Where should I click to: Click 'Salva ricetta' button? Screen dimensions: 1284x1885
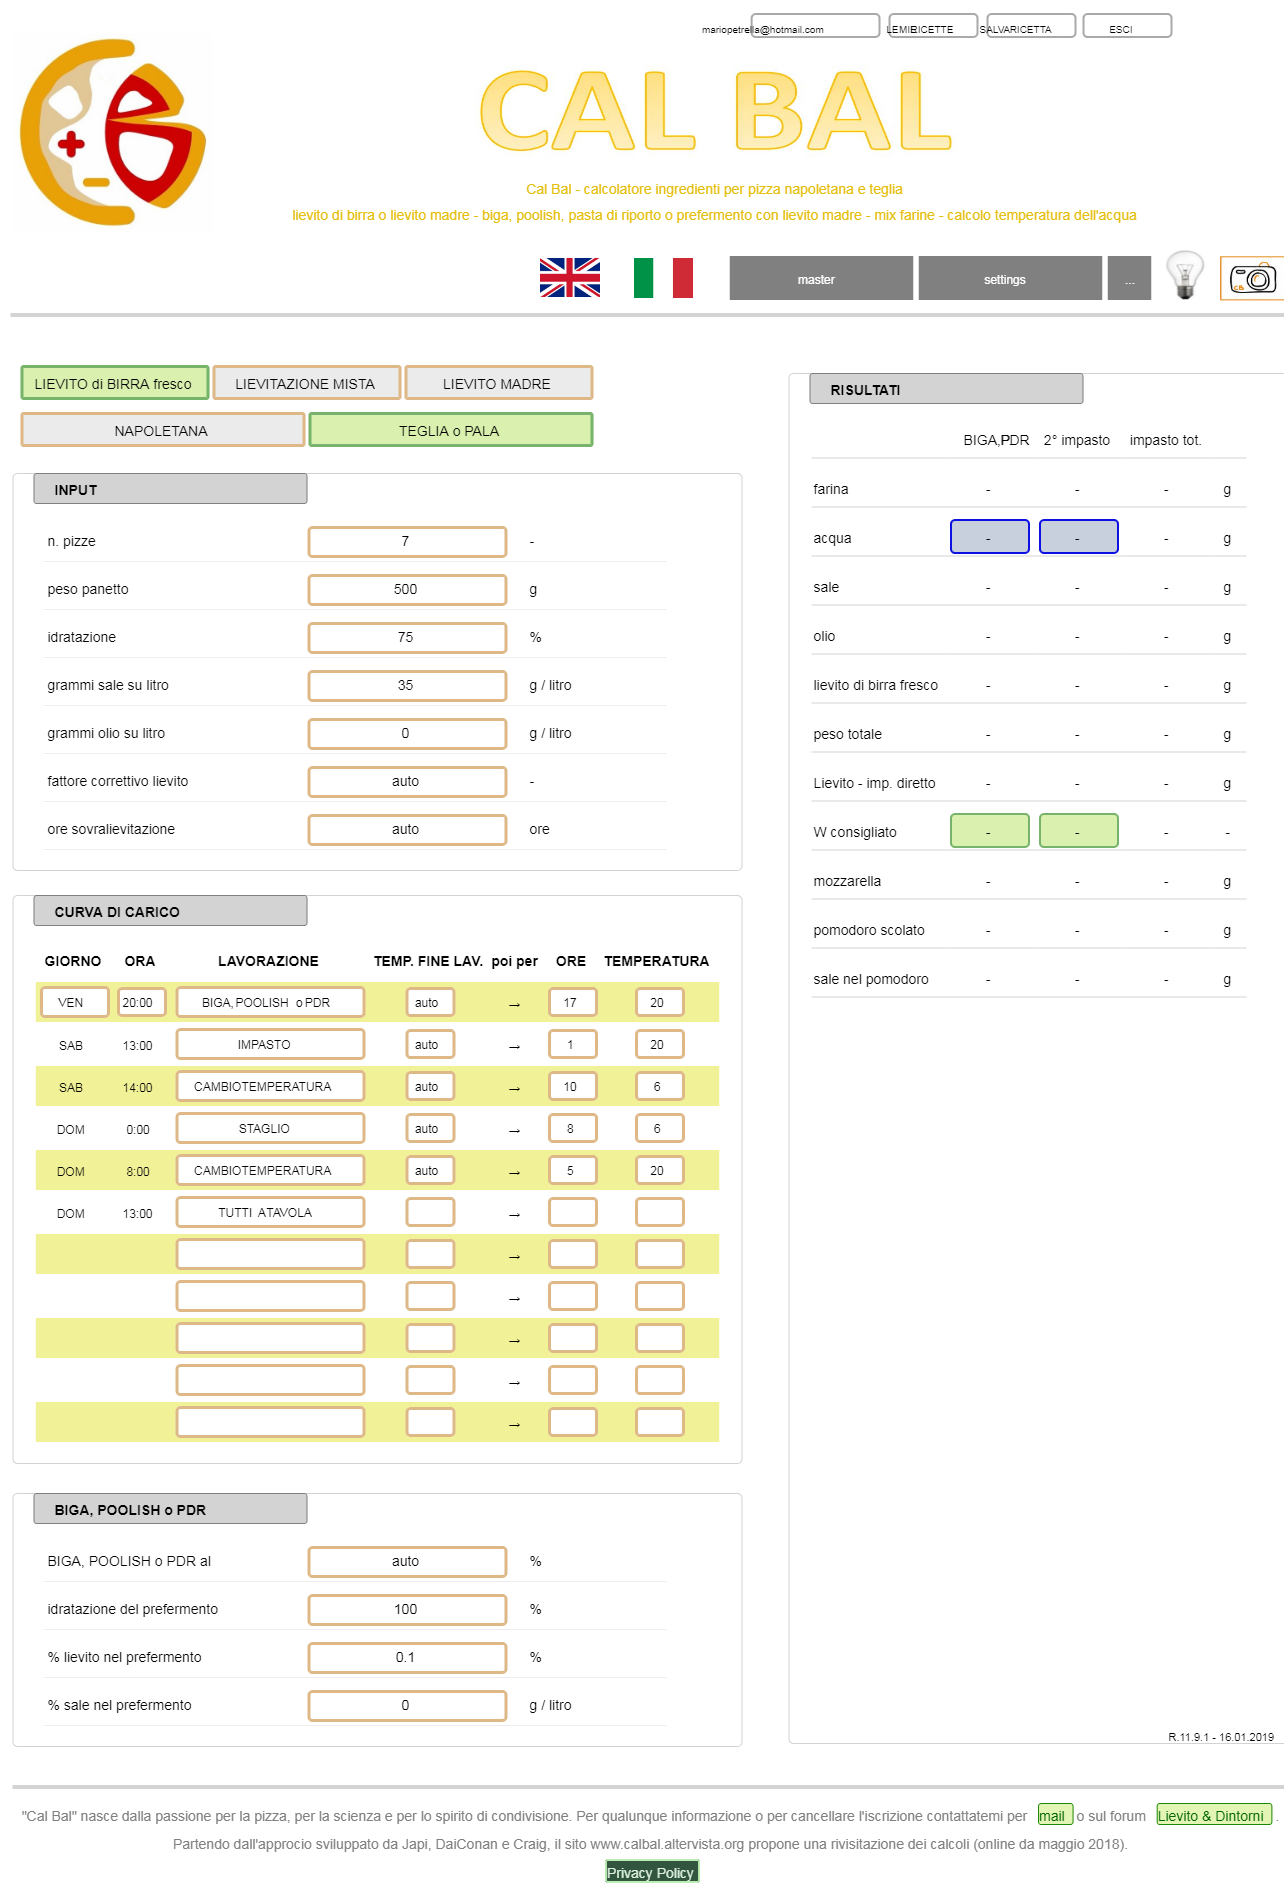click(1031, 26)
